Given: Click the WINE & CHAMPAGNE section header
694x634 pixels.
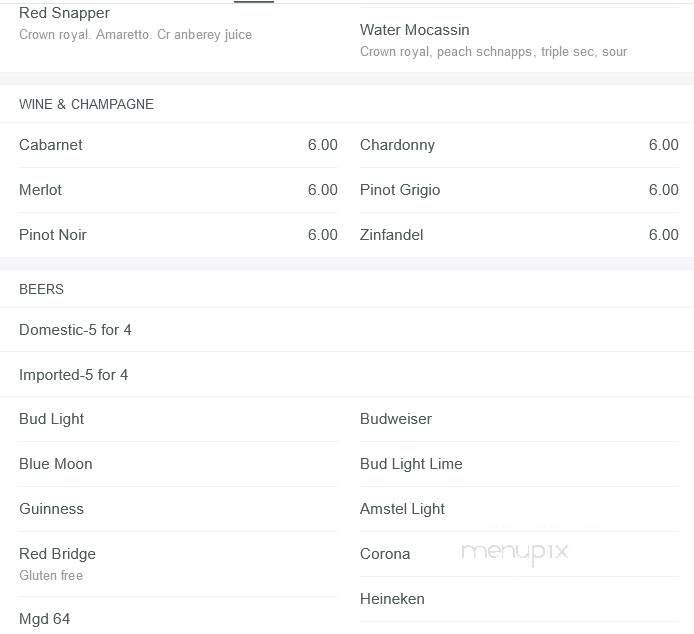Looking at the screenshot, I should click(86, 104).
